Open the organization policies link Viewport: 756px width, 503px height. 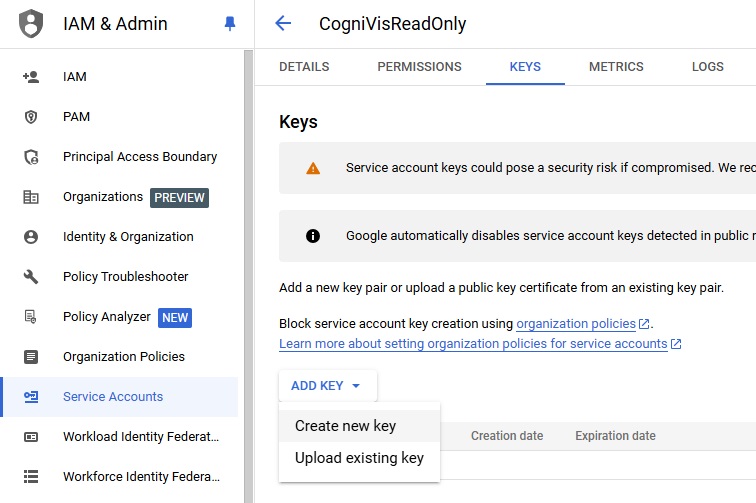[576, 324]
